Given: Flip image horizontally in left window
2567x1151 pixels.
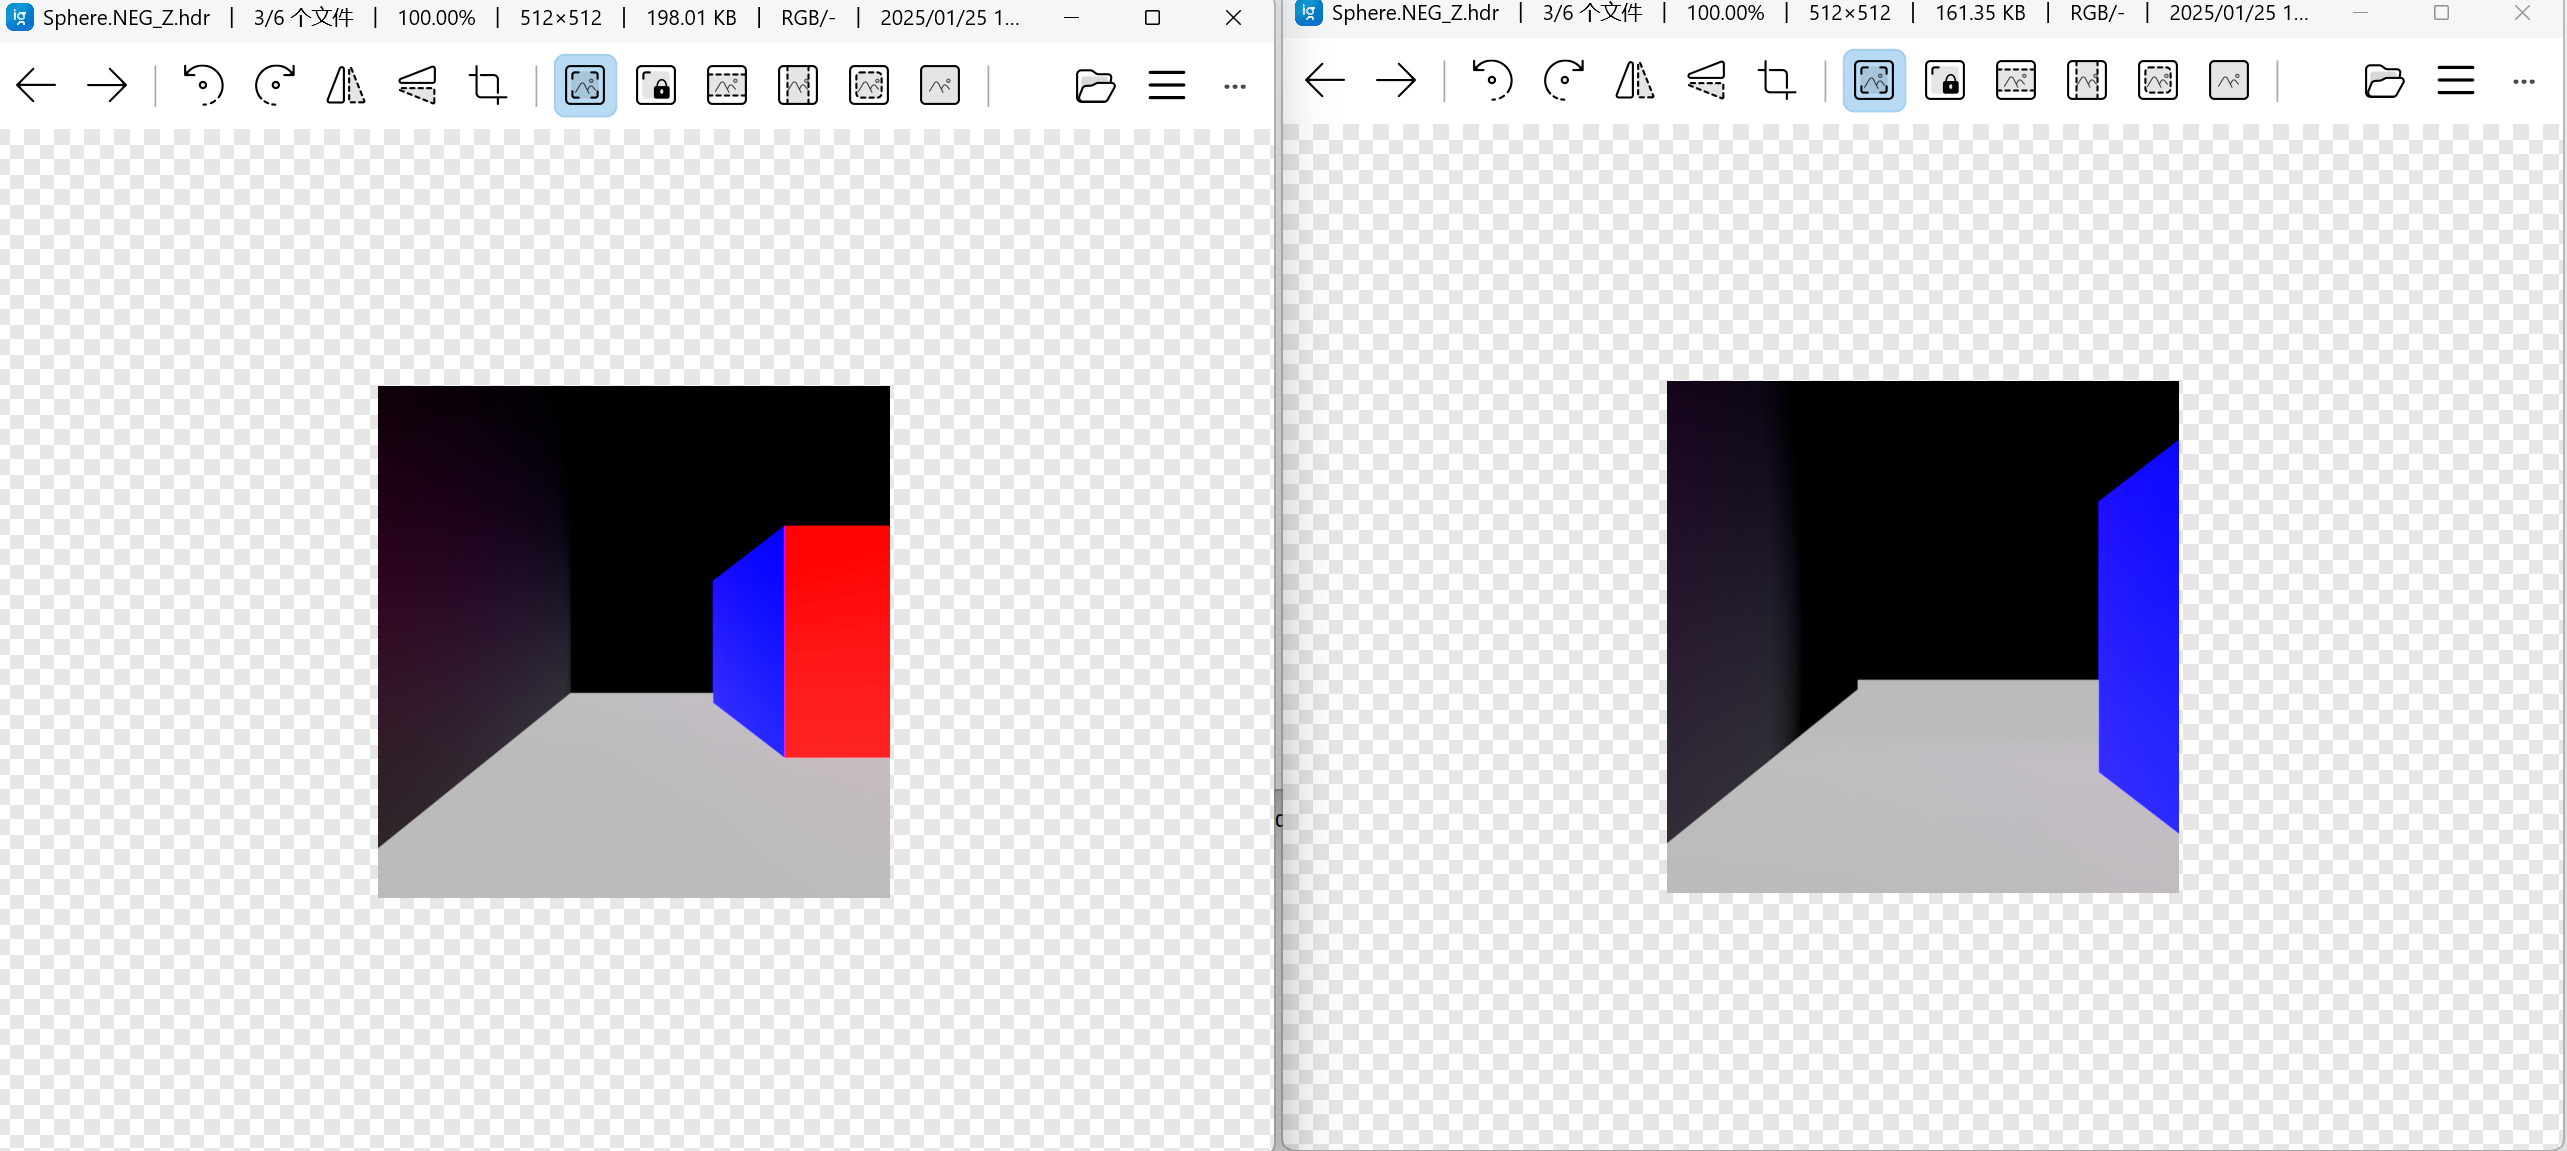Looking at the screenshot, I should [x=346, y=85].
